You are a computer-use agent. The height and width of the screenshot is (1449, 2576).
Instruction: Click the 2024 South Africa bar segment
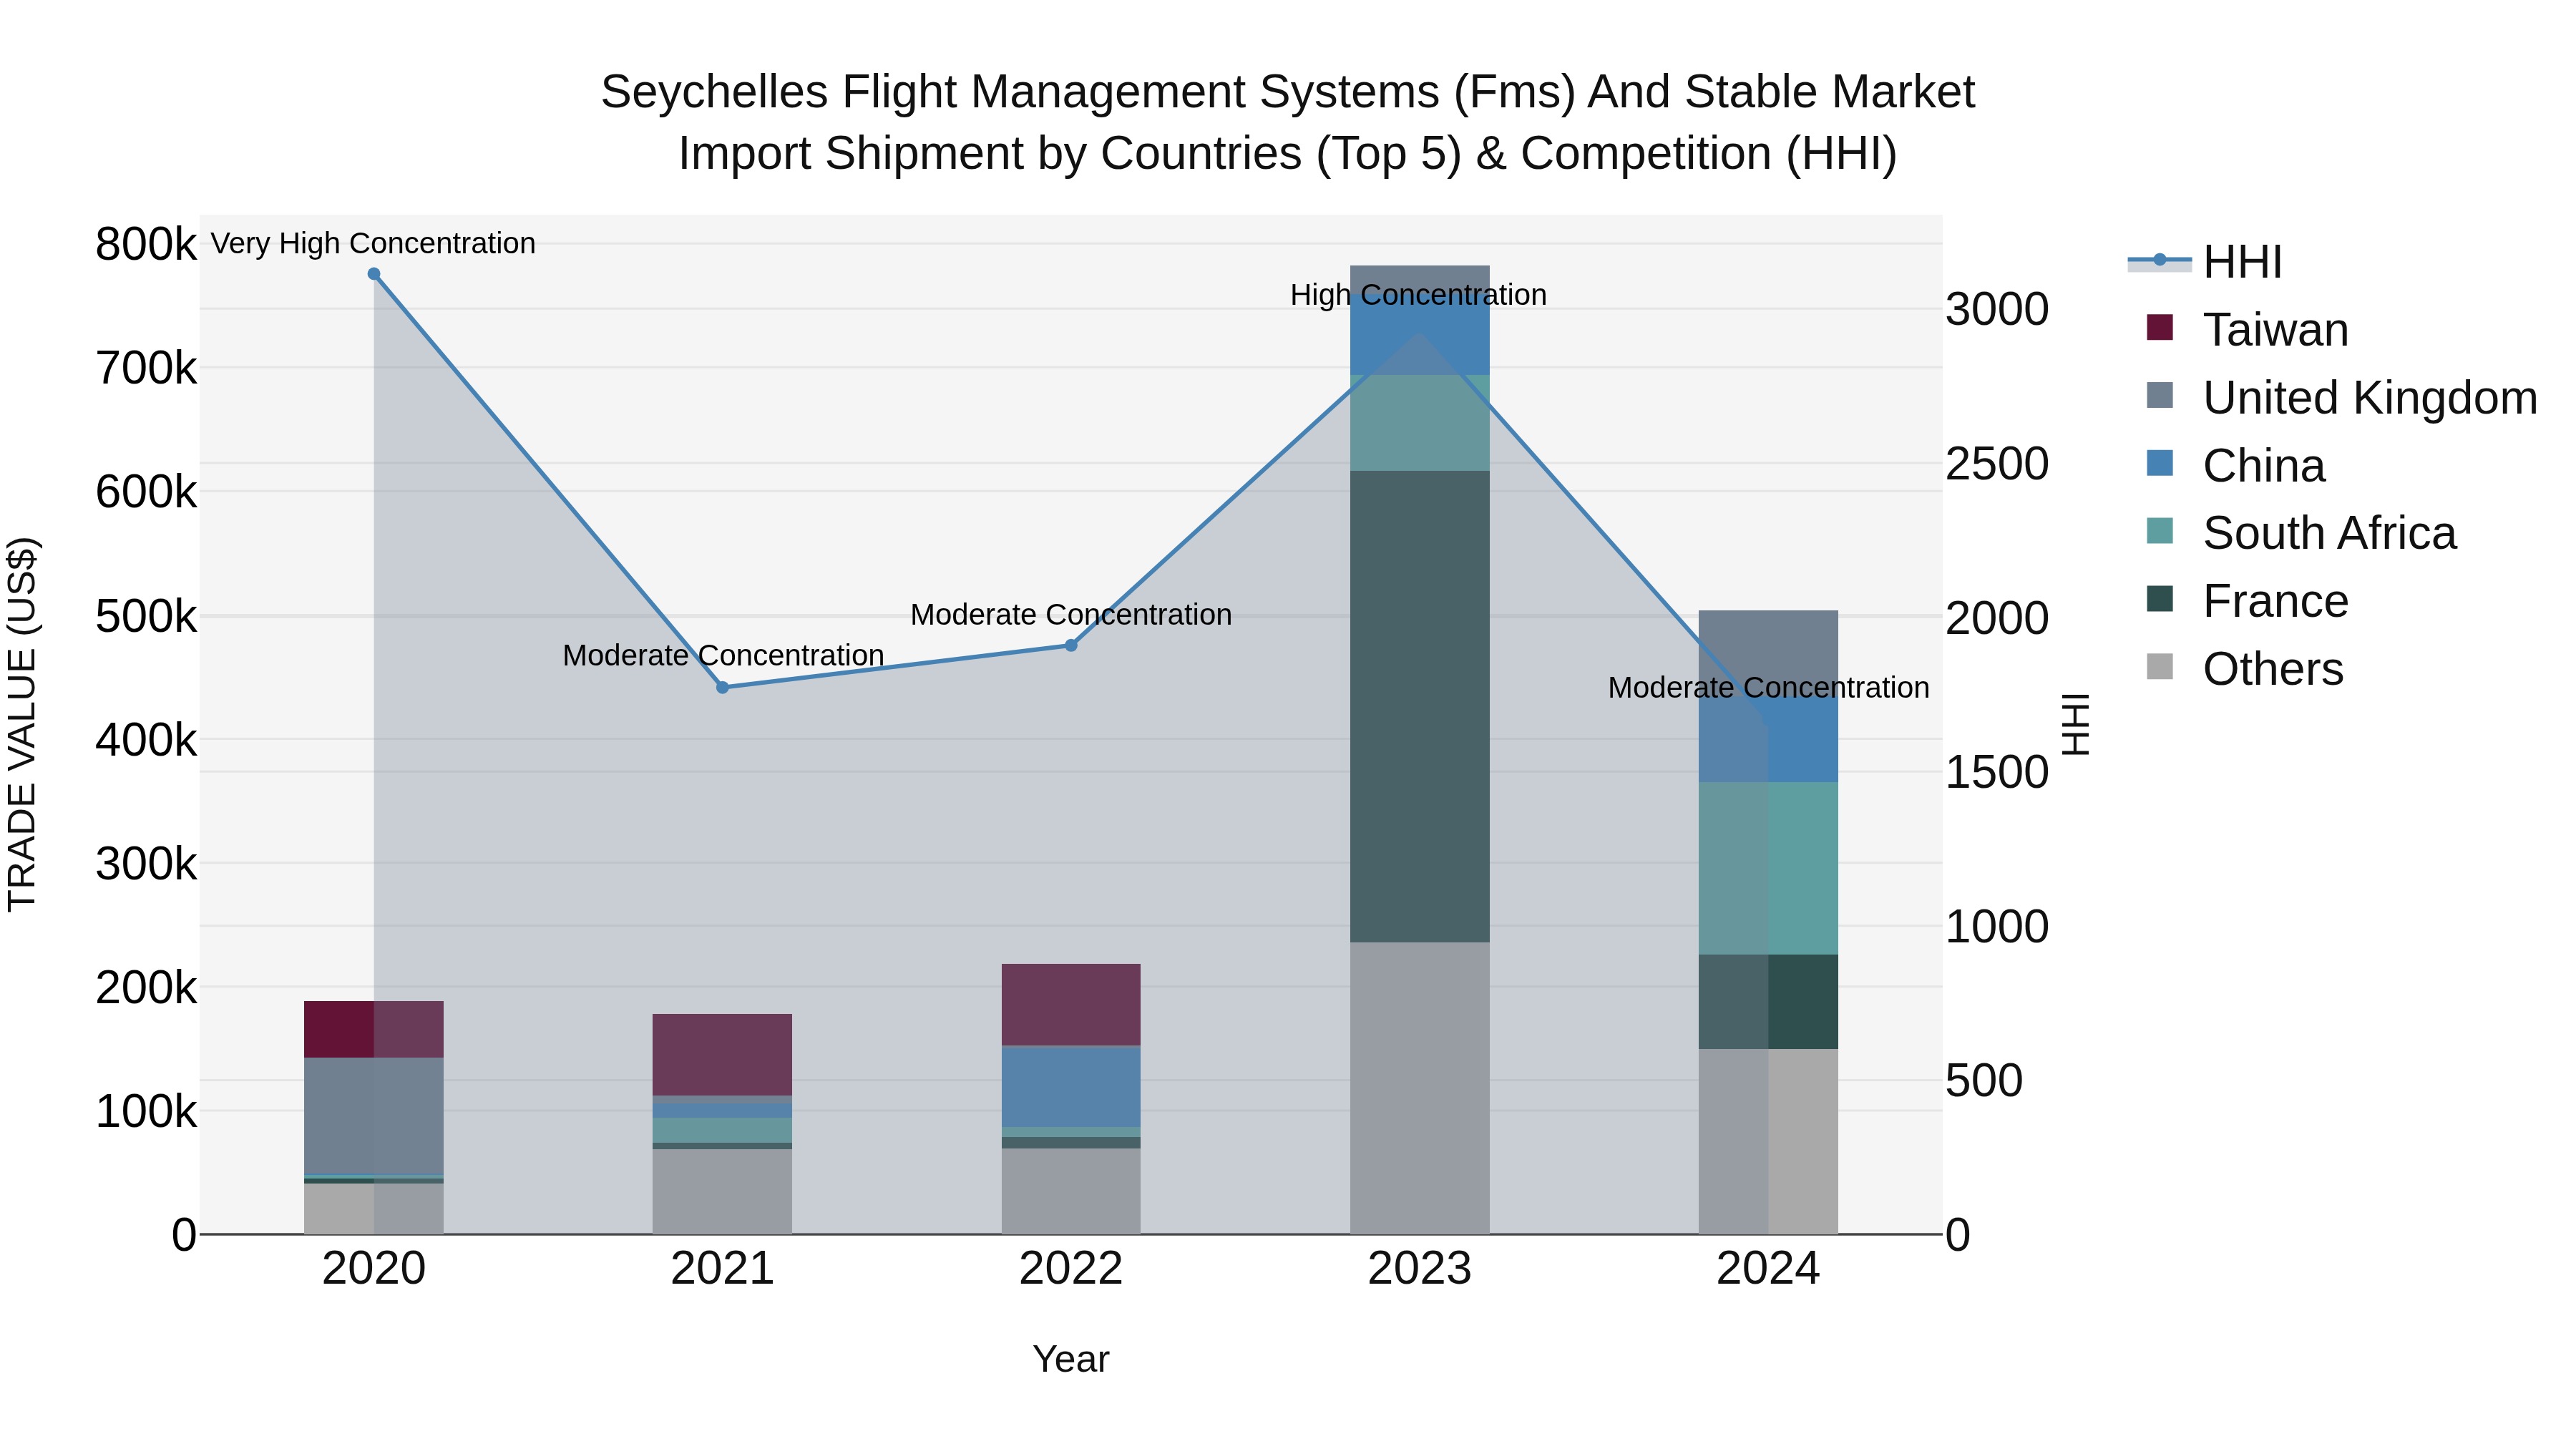pyautogui.click(x=1768, y=869)
